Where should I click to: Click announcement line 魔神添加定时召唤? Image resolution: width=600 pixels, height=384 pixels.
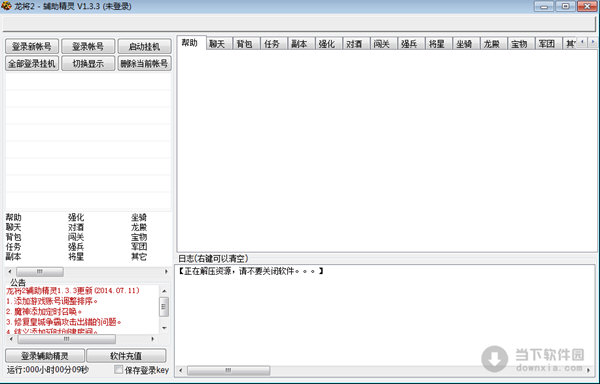click(44, 311)
